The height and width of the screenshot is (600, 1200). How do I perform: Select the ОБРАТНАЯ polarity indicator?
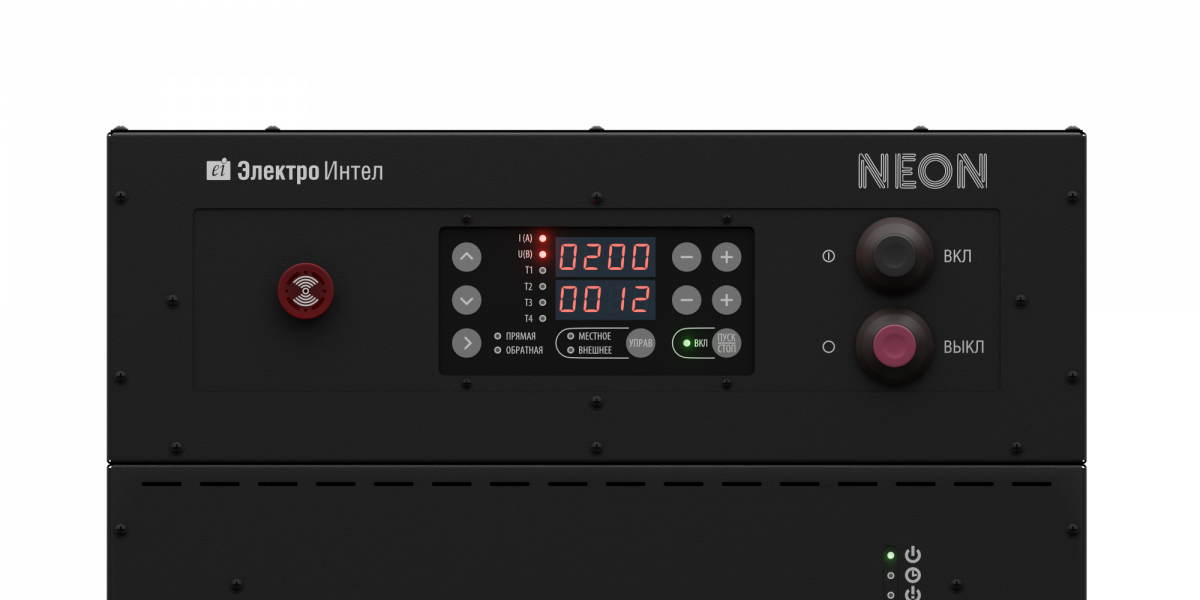[498, 350]
